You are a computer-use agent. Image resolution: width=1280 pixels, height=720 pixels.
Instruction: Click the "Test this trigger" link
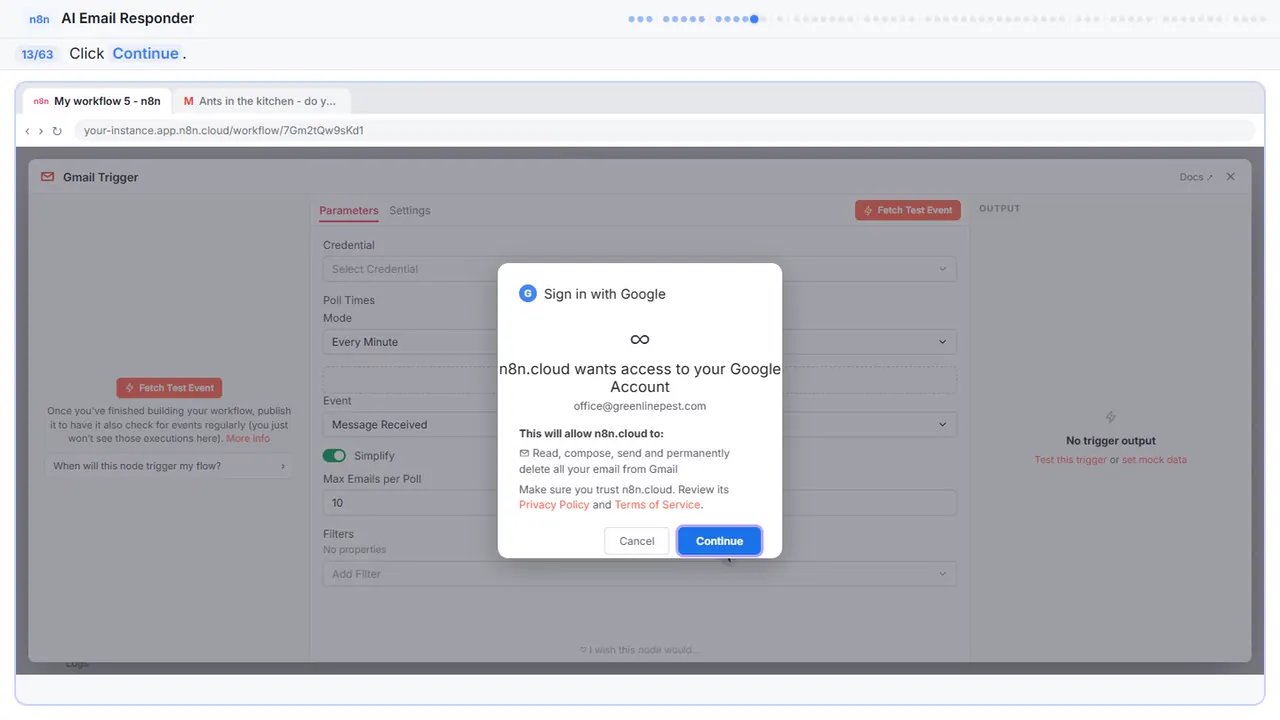(1071, 460)
